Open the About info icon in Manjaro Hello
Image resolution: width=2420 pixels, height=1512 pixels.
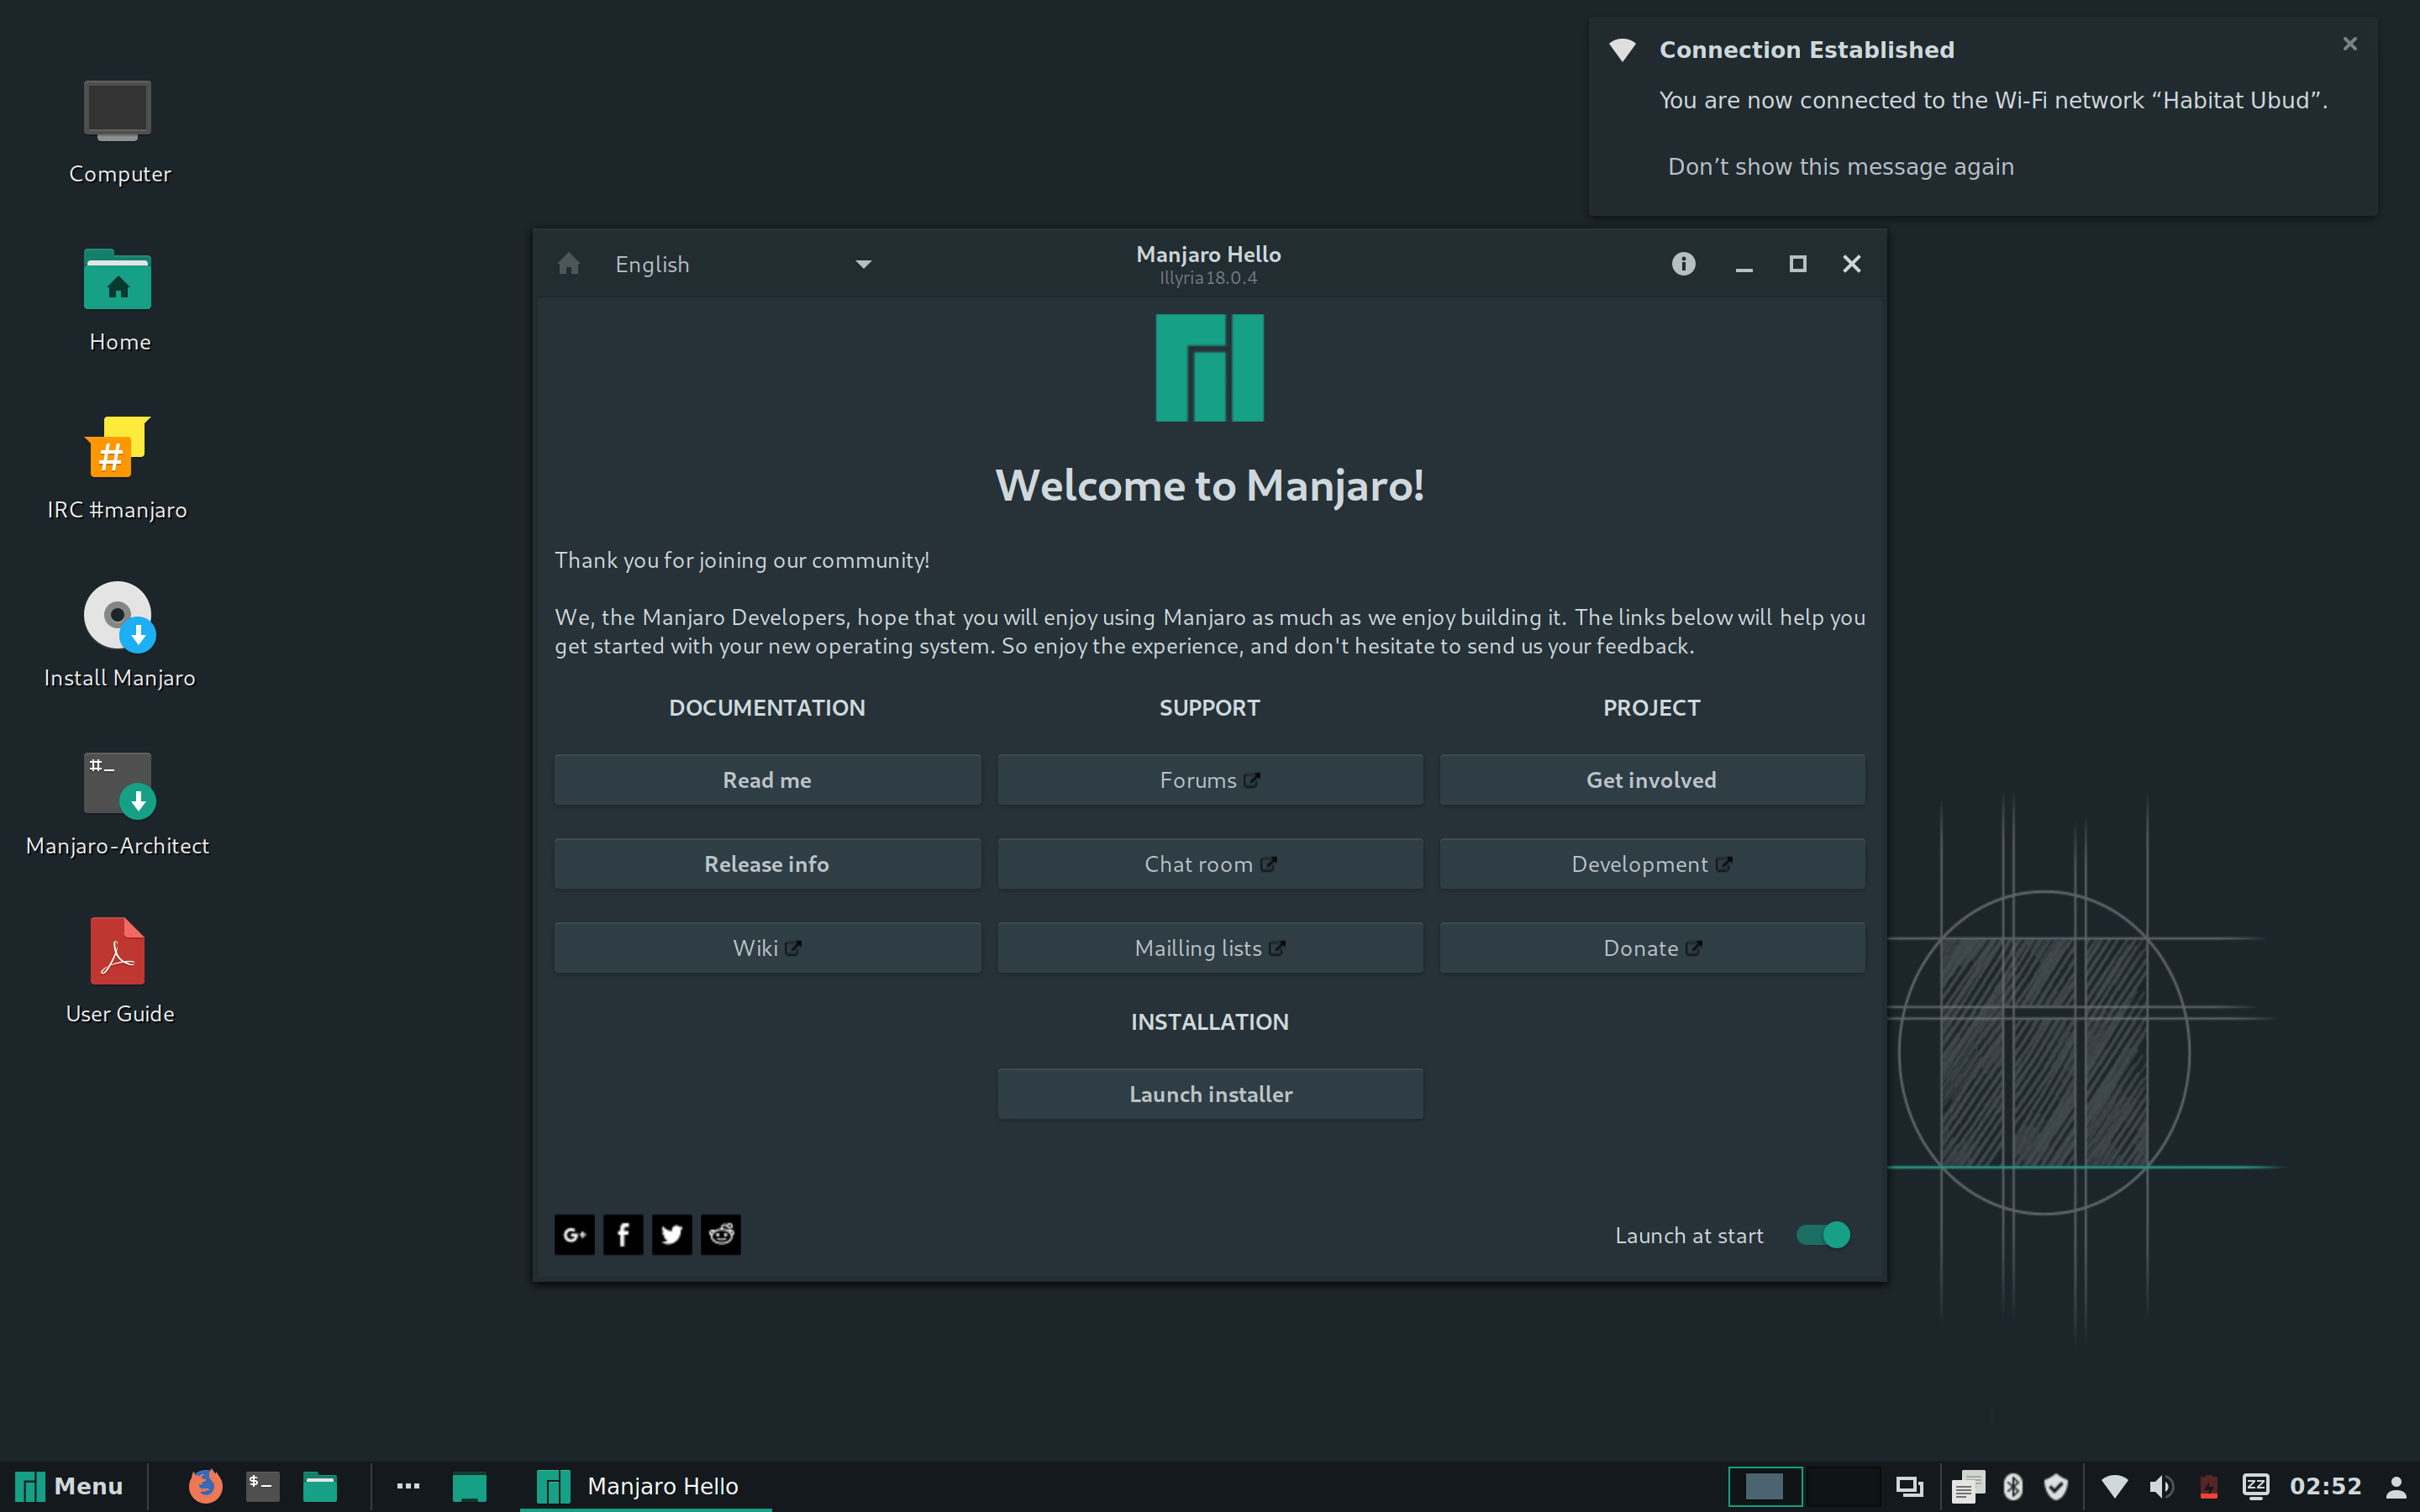(x=1683, y=264)
